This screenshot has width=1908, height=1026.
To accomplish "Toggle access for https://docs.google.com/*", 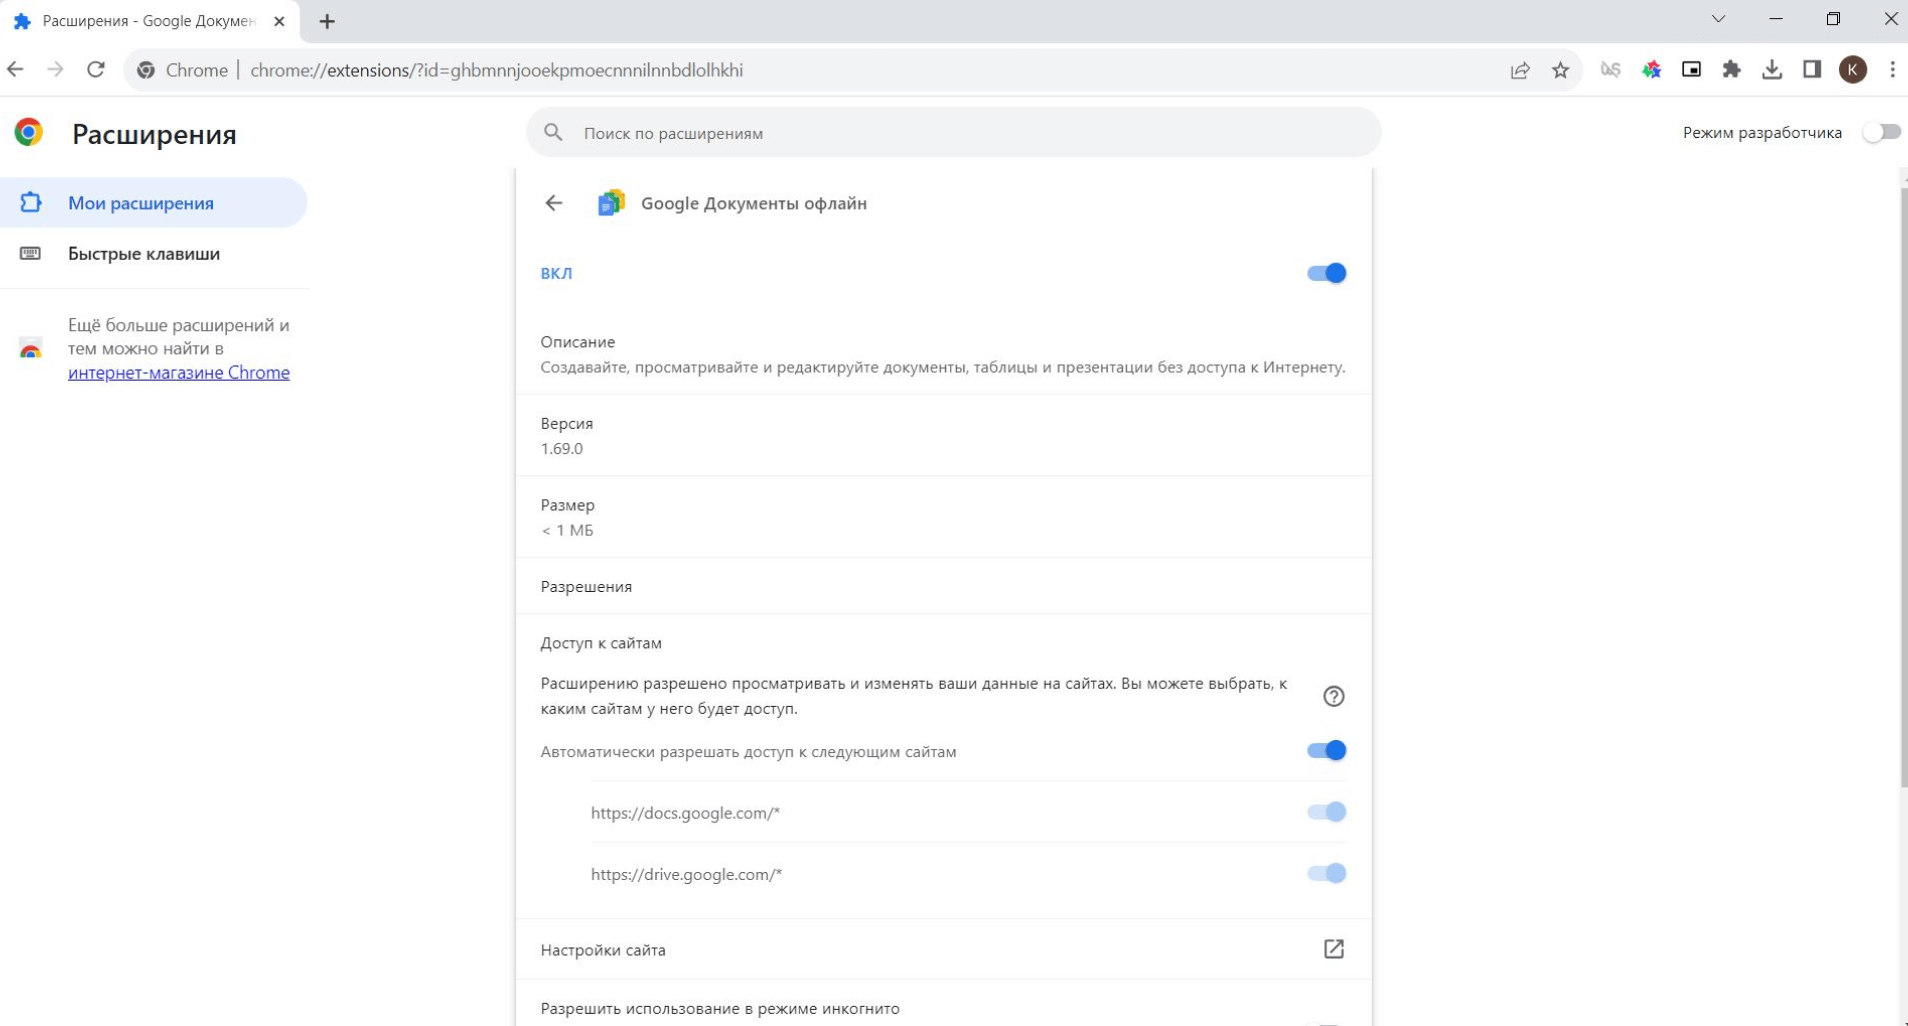I will coord(1326,812).
